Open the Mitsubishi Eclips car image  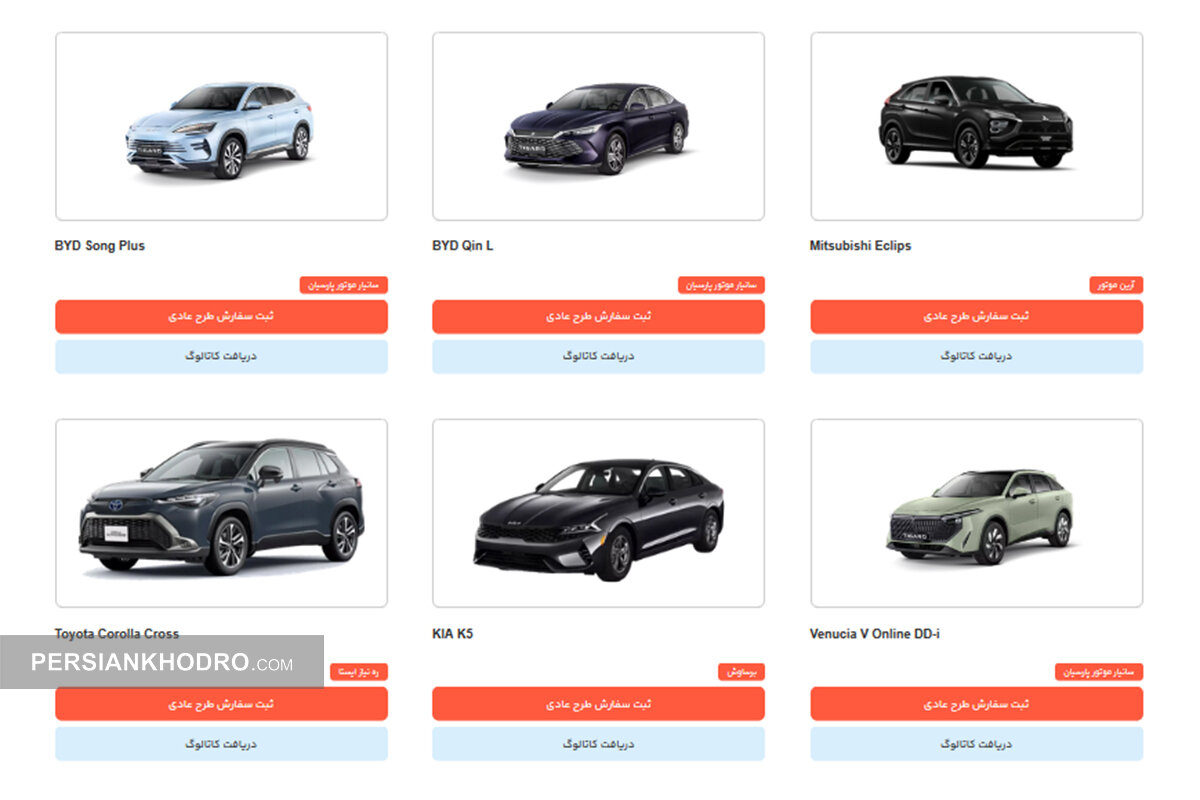(976, 126)
